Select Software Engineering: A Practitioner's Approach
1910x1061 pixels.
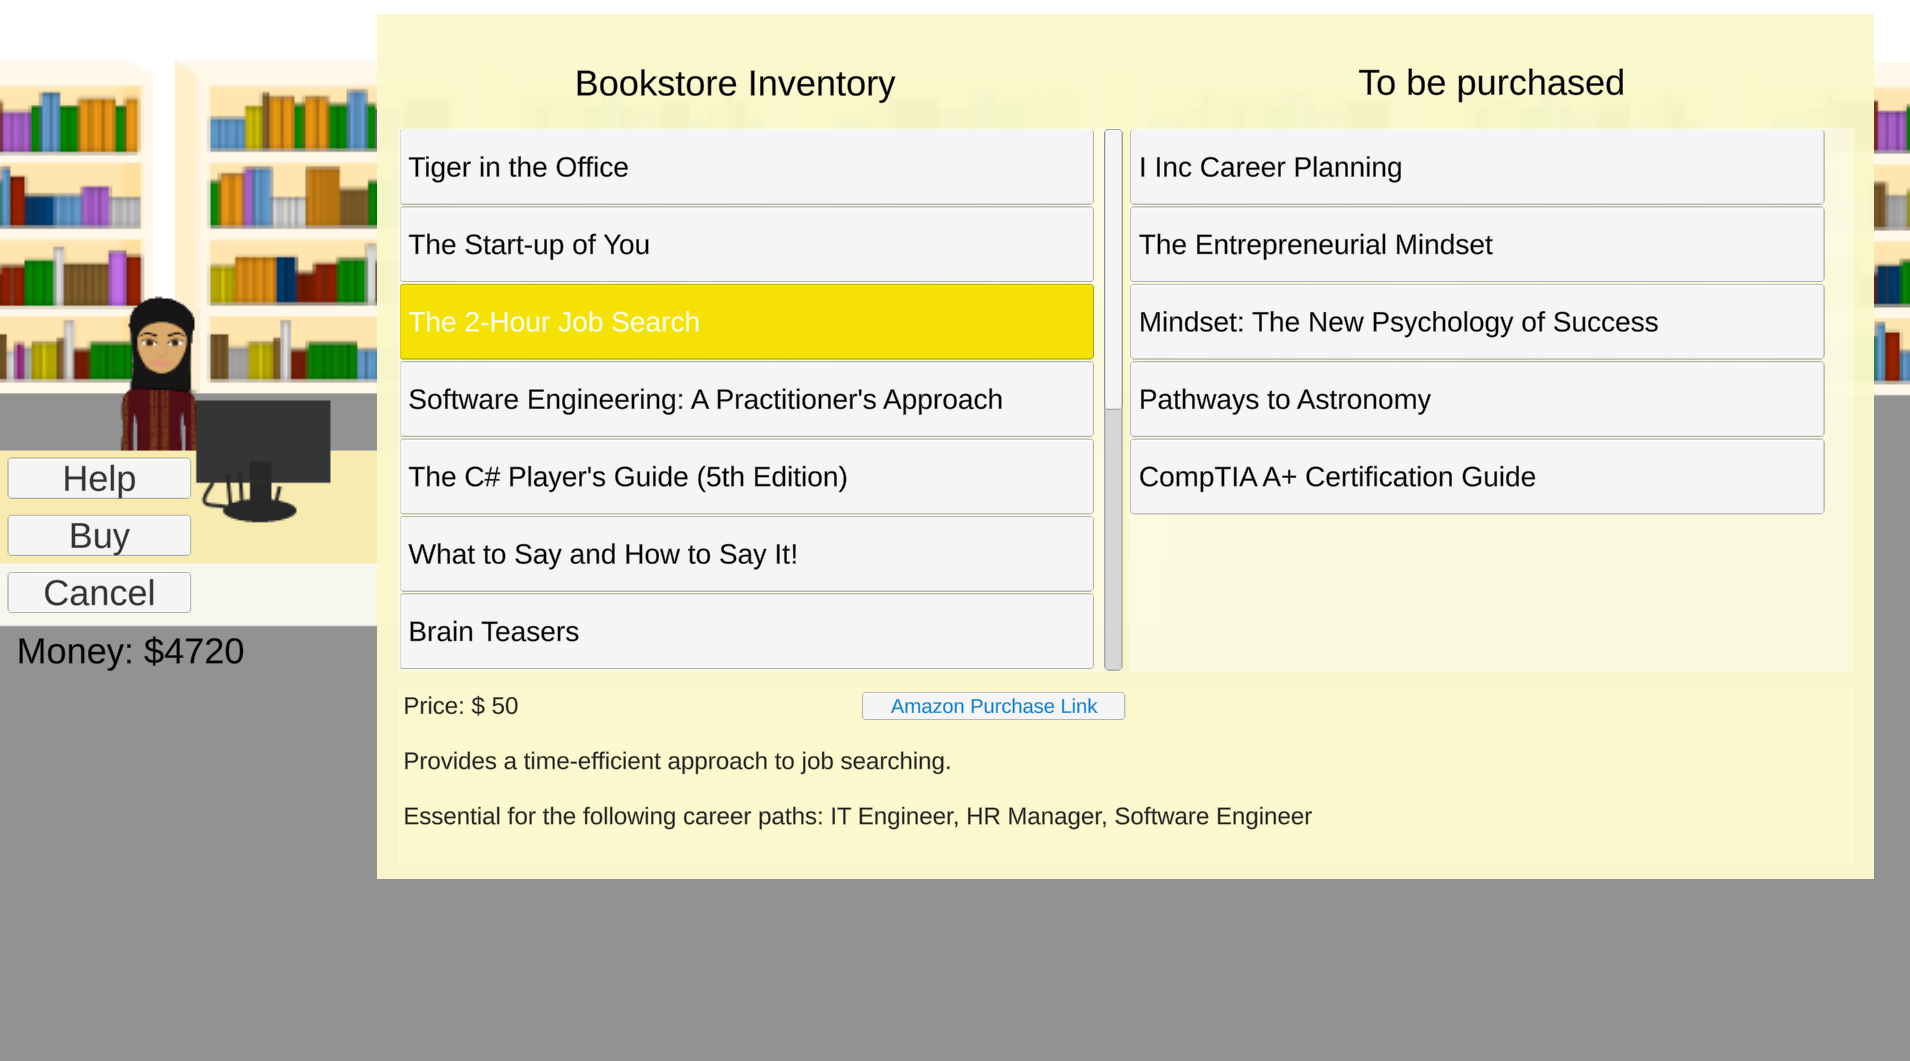746,399
